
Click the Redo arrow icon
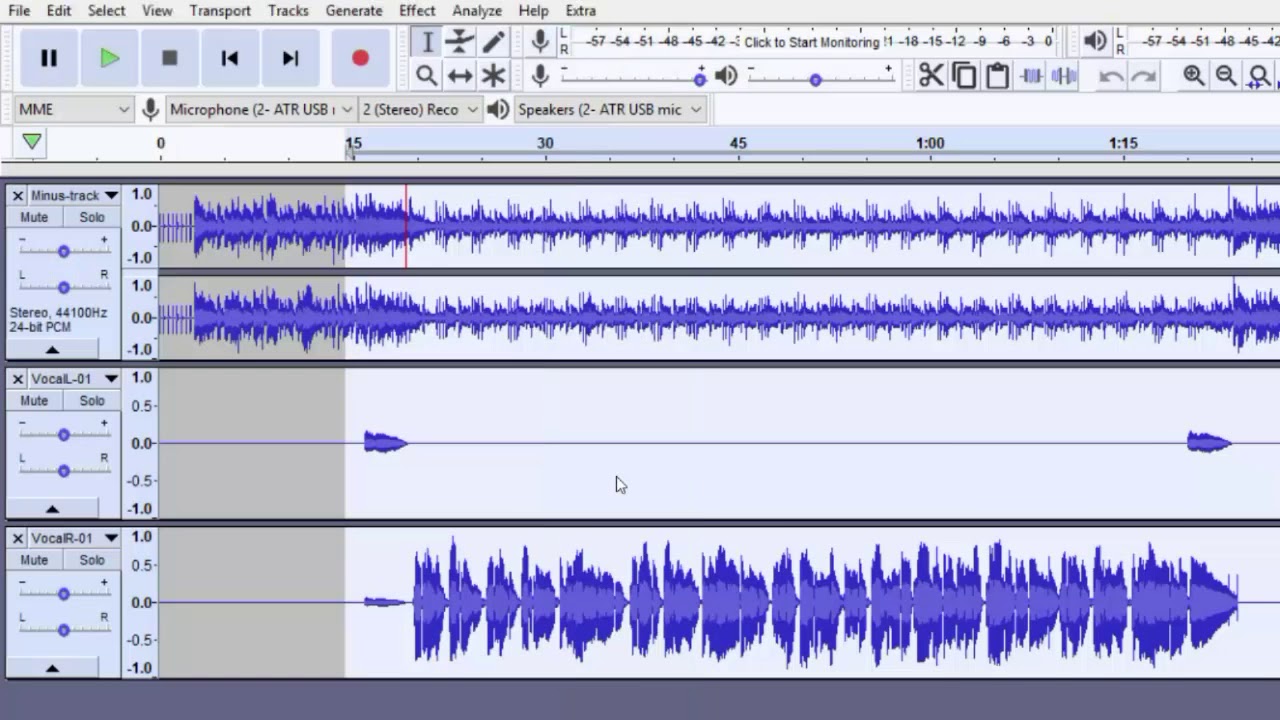coord(1143,76)
